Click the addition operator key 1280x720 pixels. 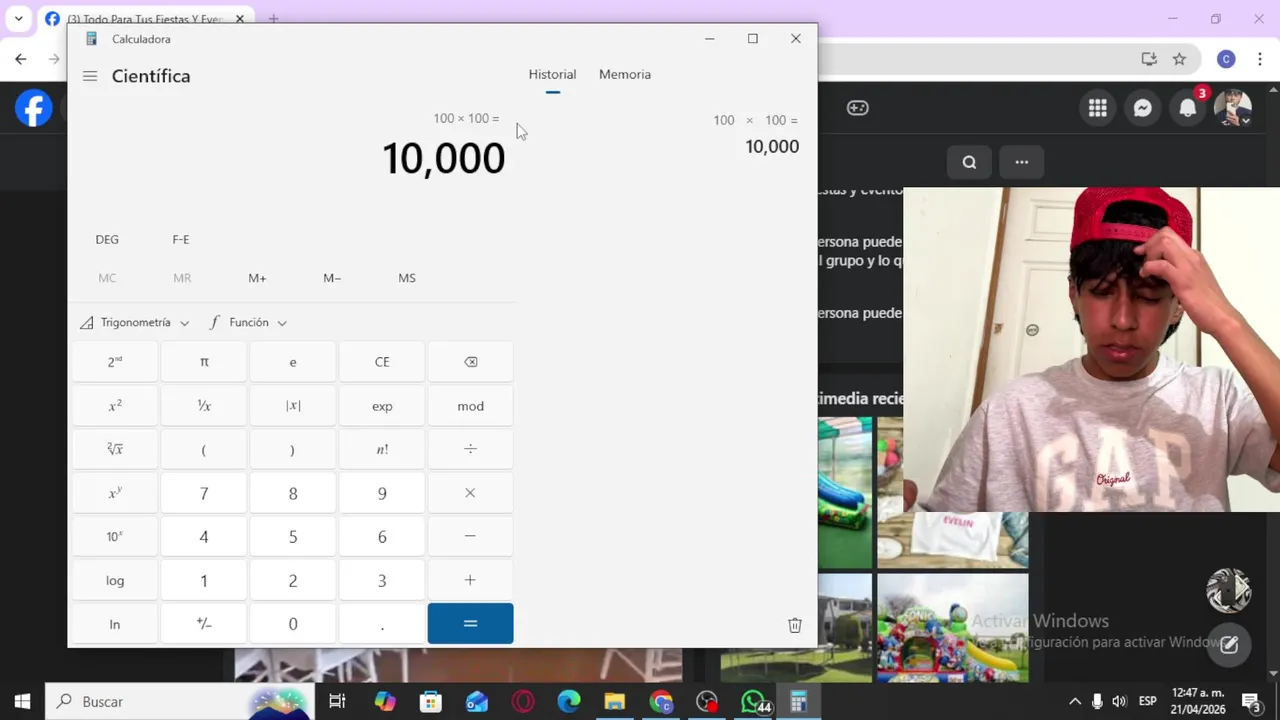(x=471, y=580)
